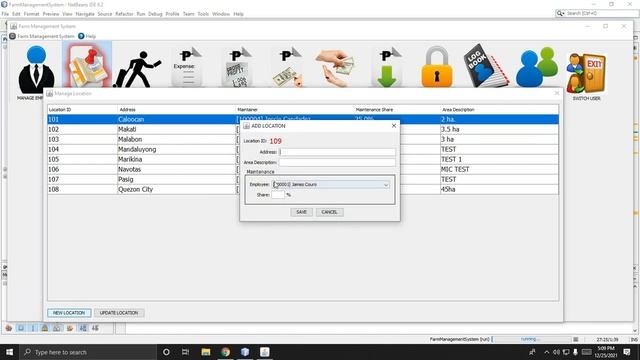Image resolution: width=640 pixels, height=360 pixels.
Task: Click the SAVE button in Add Location
Action: (301, 212)
